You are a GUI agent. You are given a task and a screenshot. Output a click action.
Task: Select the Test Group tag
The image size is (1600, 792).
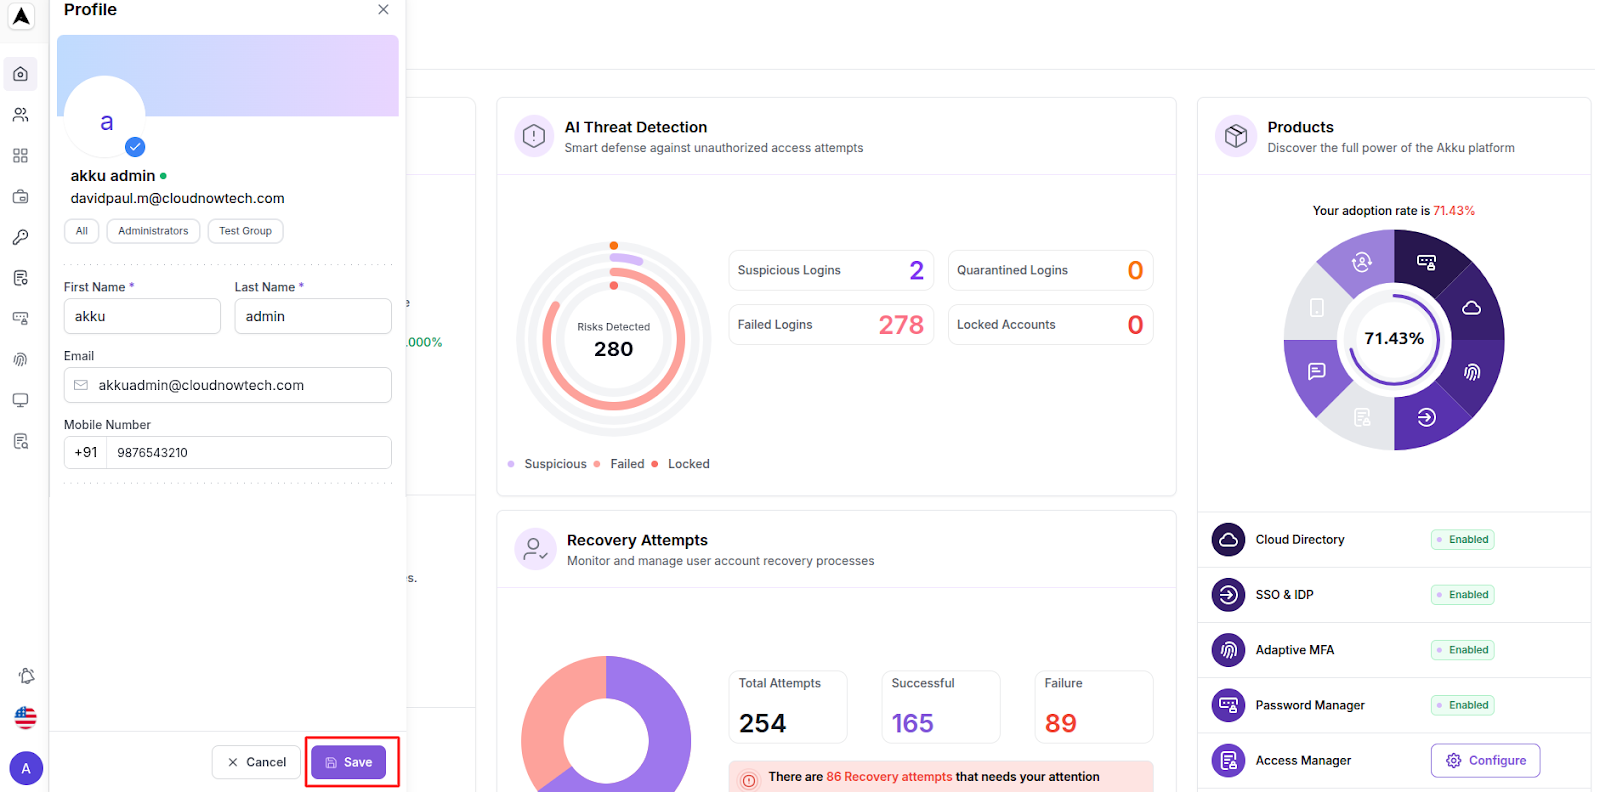tap(245, 231)
